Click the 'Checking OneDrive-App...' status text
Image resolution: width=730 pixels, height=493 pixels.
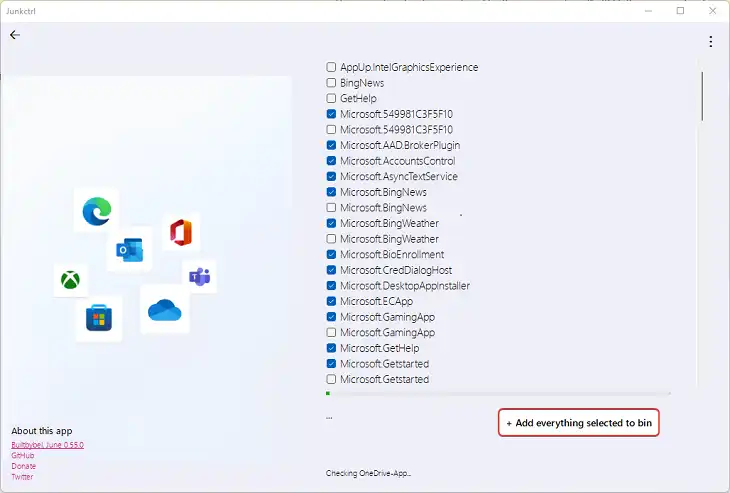(368, 473)
